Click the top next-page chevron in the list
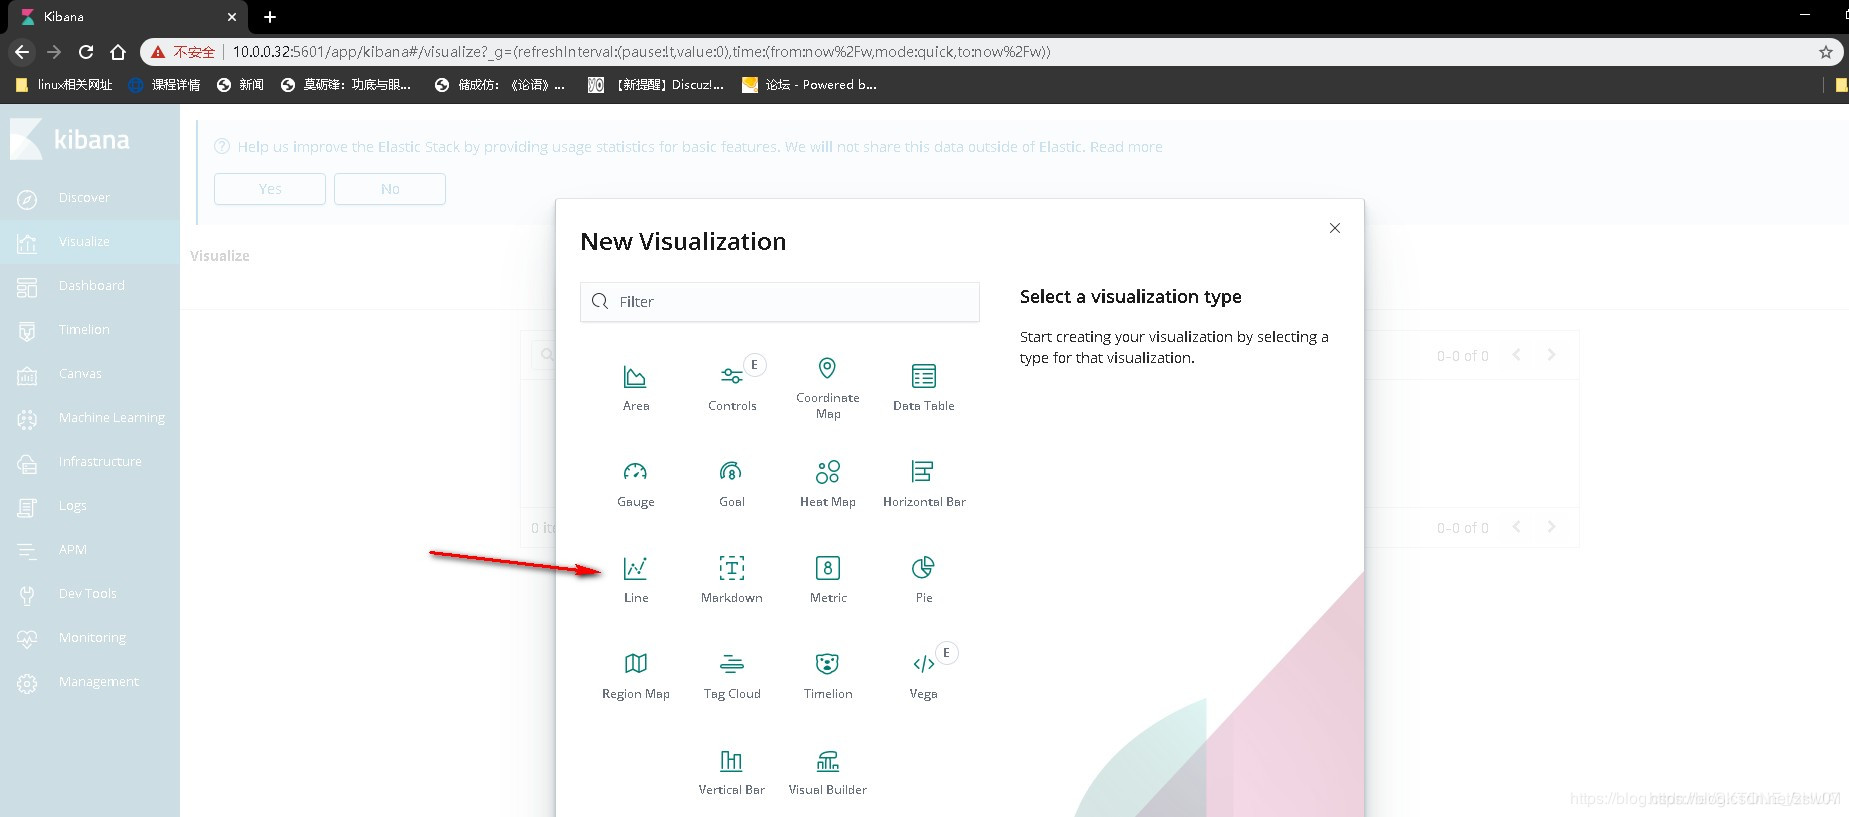This screenshot has height=817, width=1849. 1551,355
